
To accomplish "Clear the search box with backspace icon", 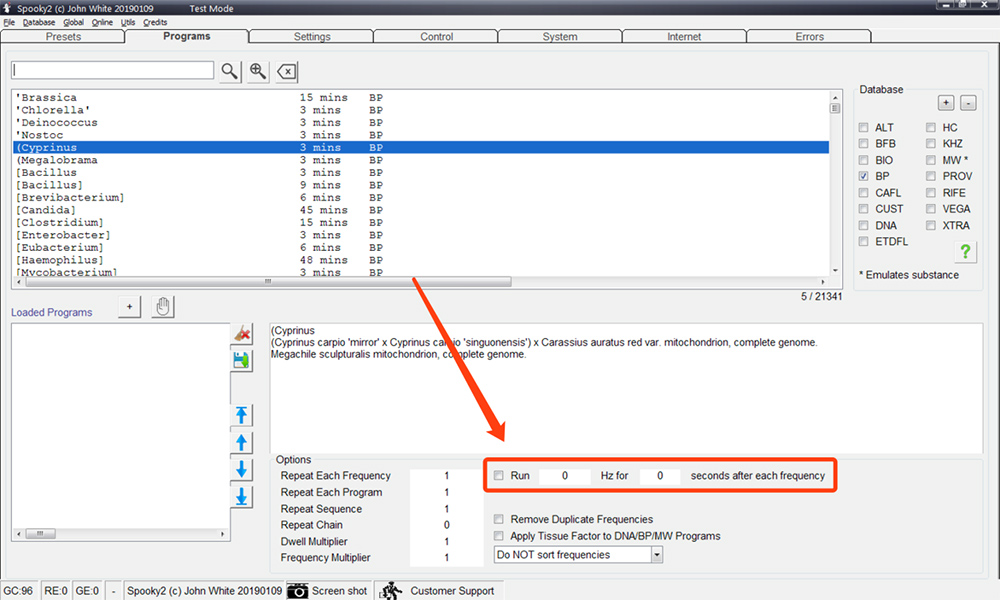I will pyautogui.click(x=286, y=71).
